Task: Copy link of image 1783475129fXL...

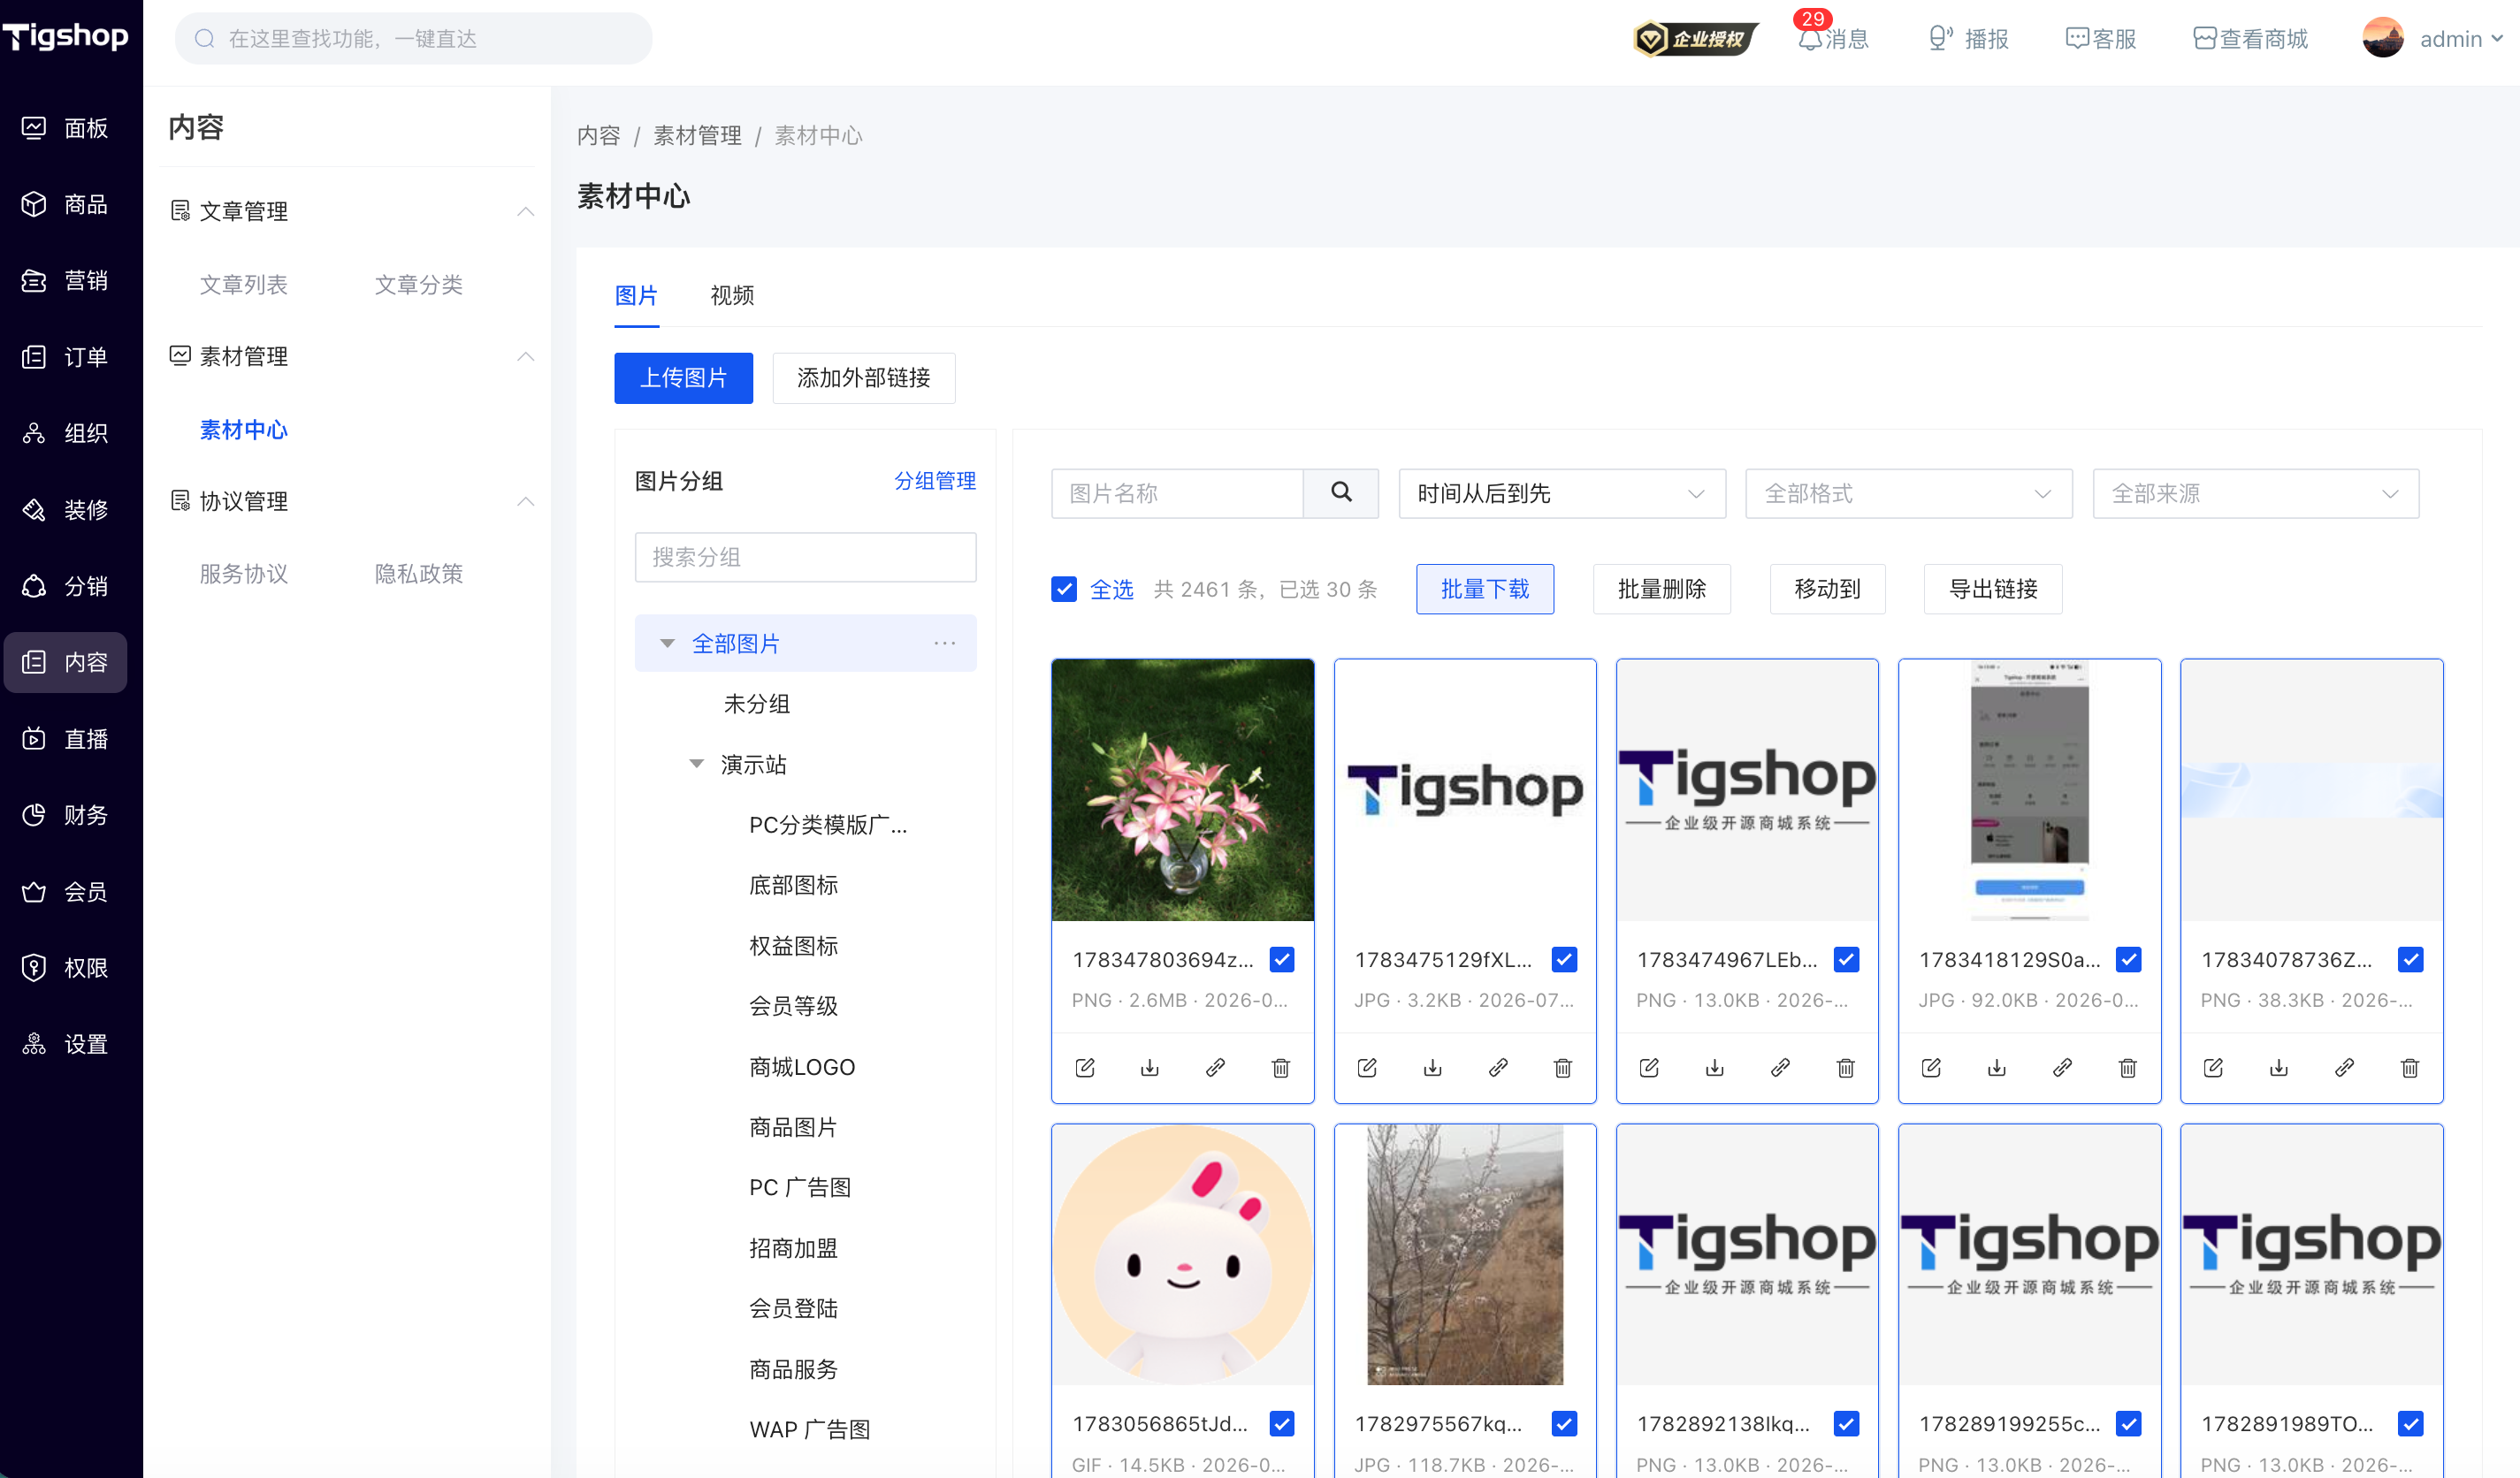Action: coord(1498,1068)
